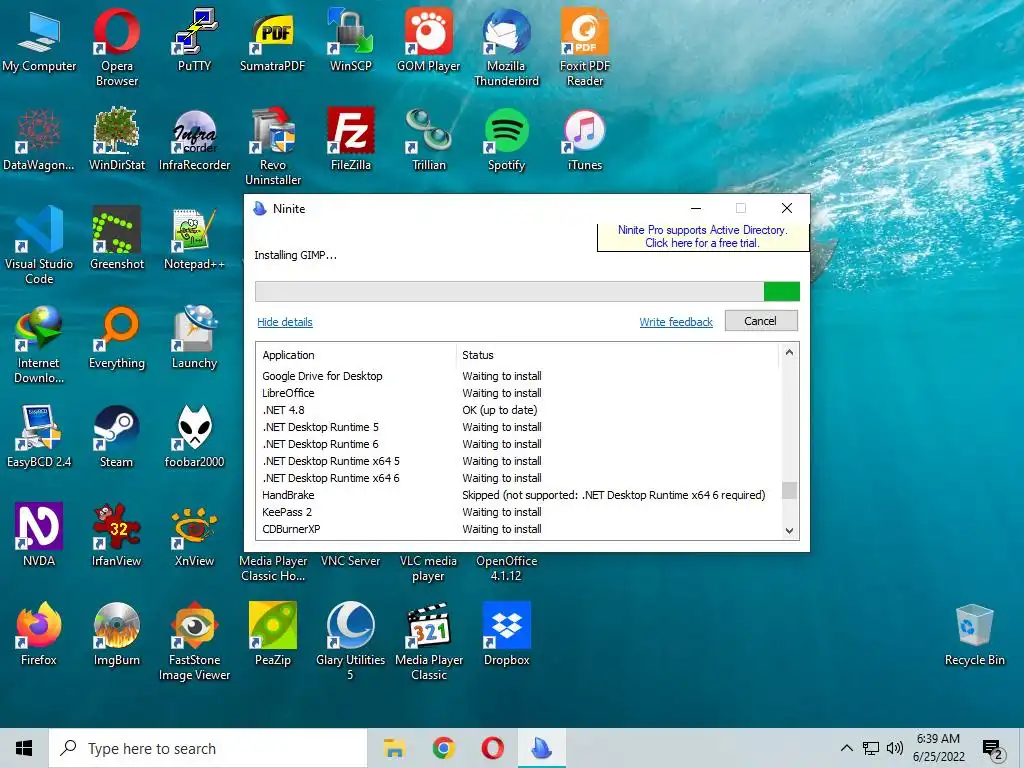Click the Revo Uninstaller shortcut

tap(272, 146)
